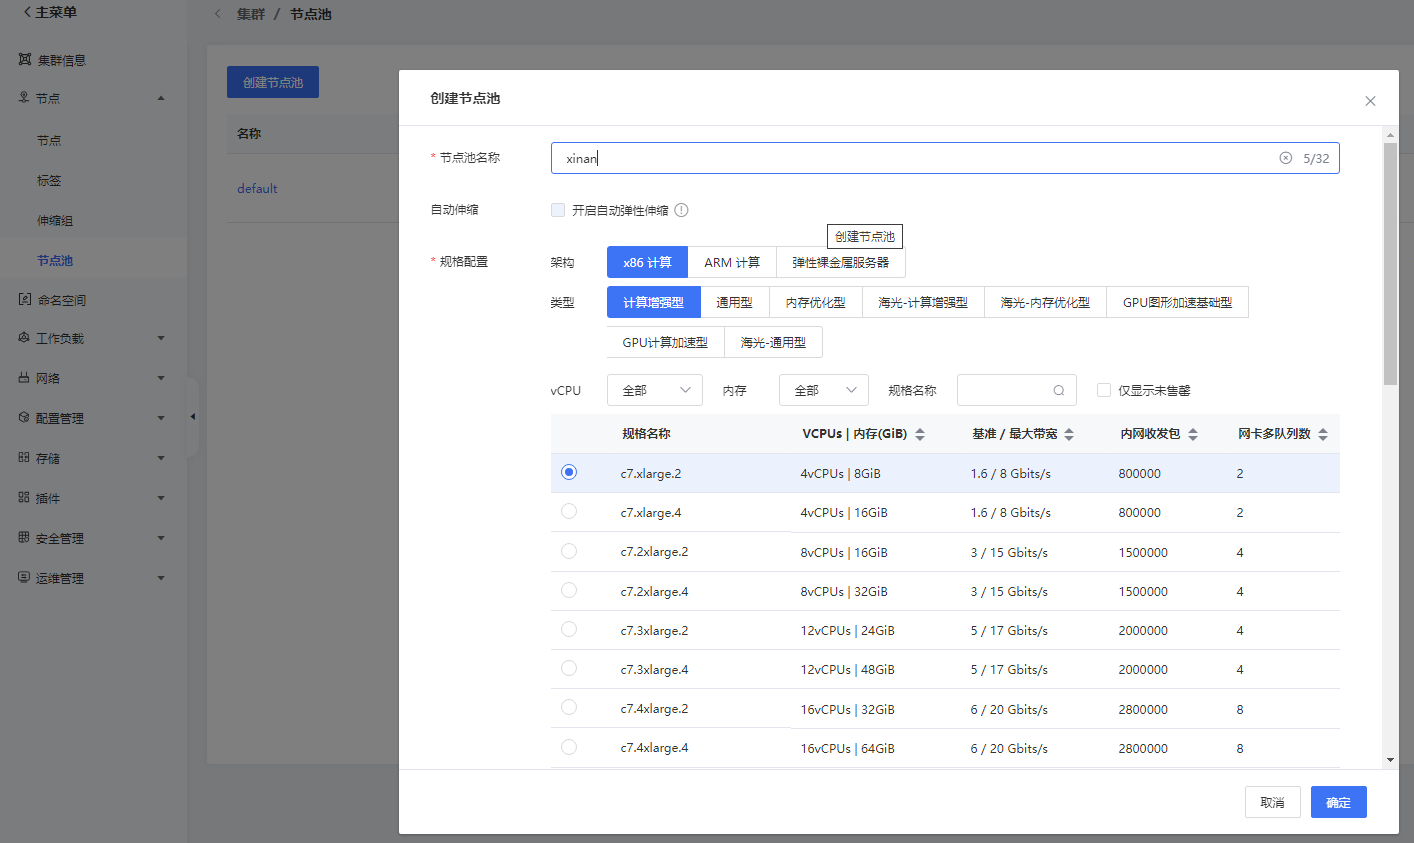The image size is (1414, 843).
Task: Select the 弹性裸金属服务器 architecture tab
Action: pos(841,262)
